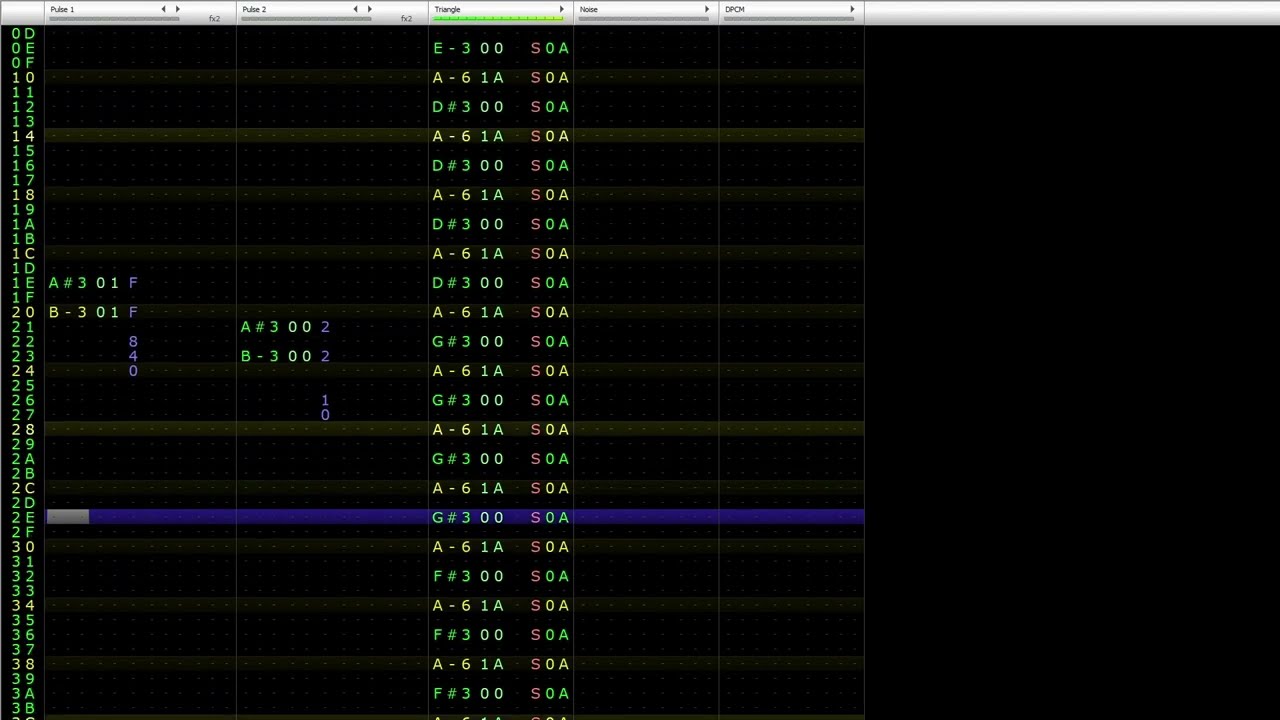
Task: Click volume value 0 in Pulse 2 row 27
Action: tap(325, 415)
